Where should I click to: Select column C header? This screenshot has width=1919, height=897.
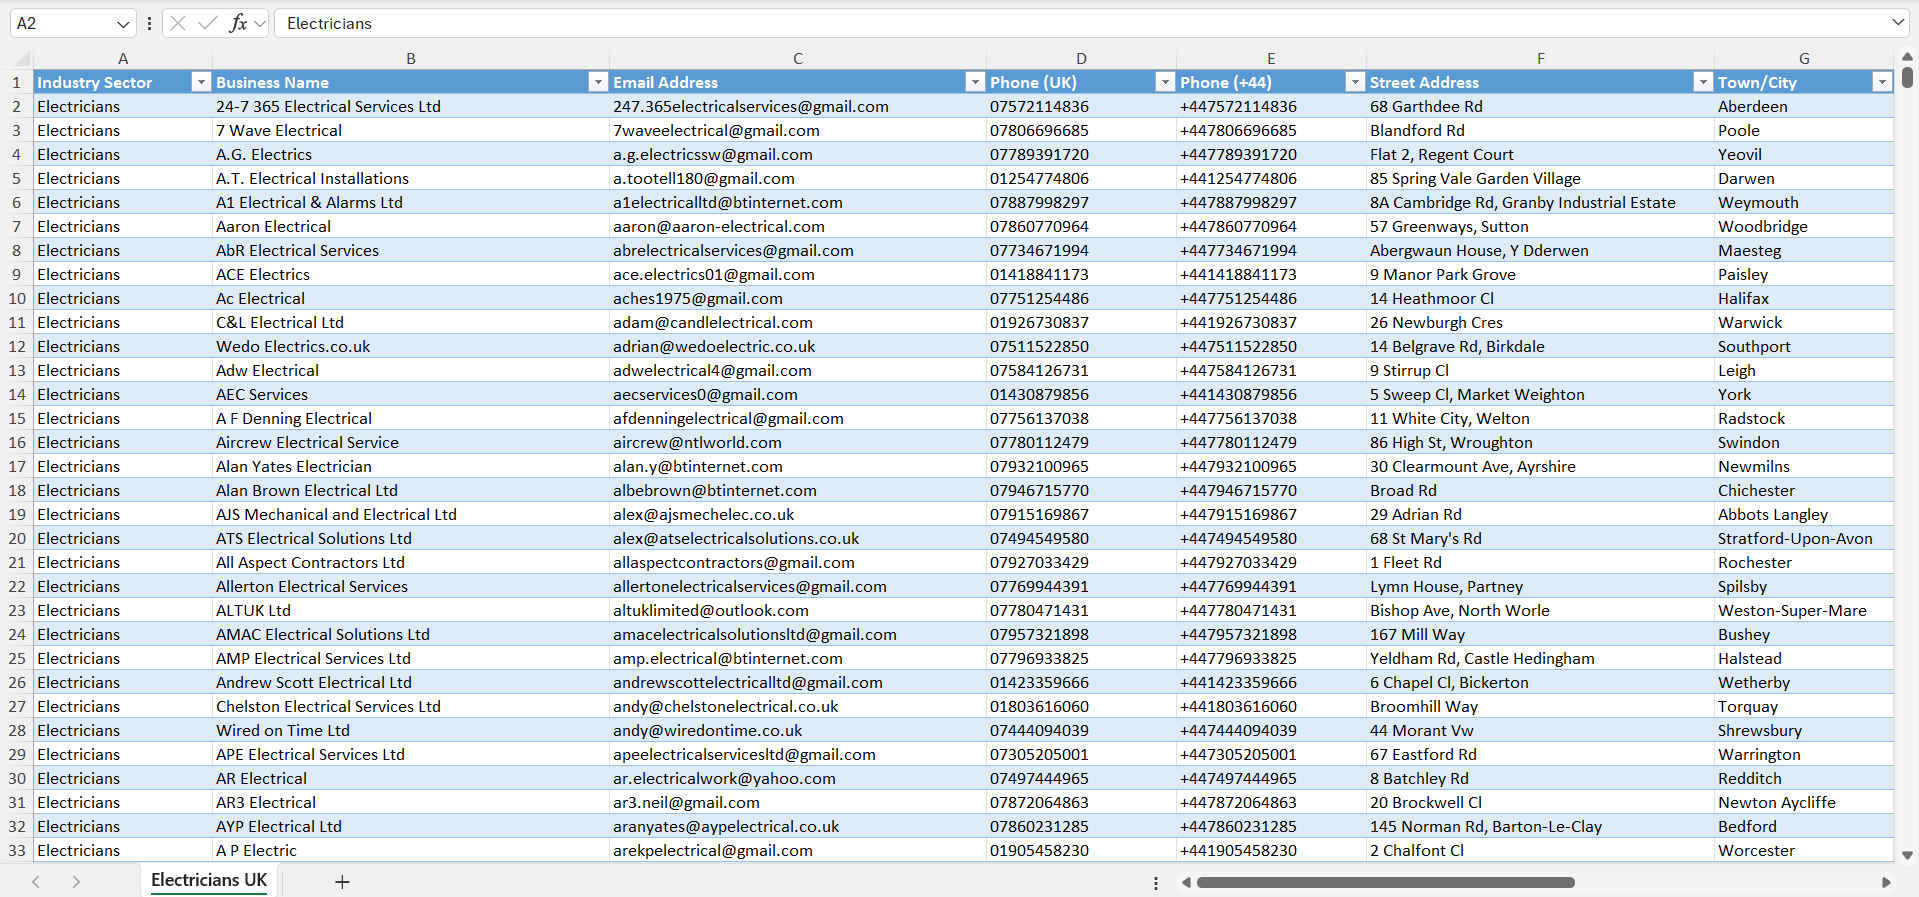coord(798,58)
